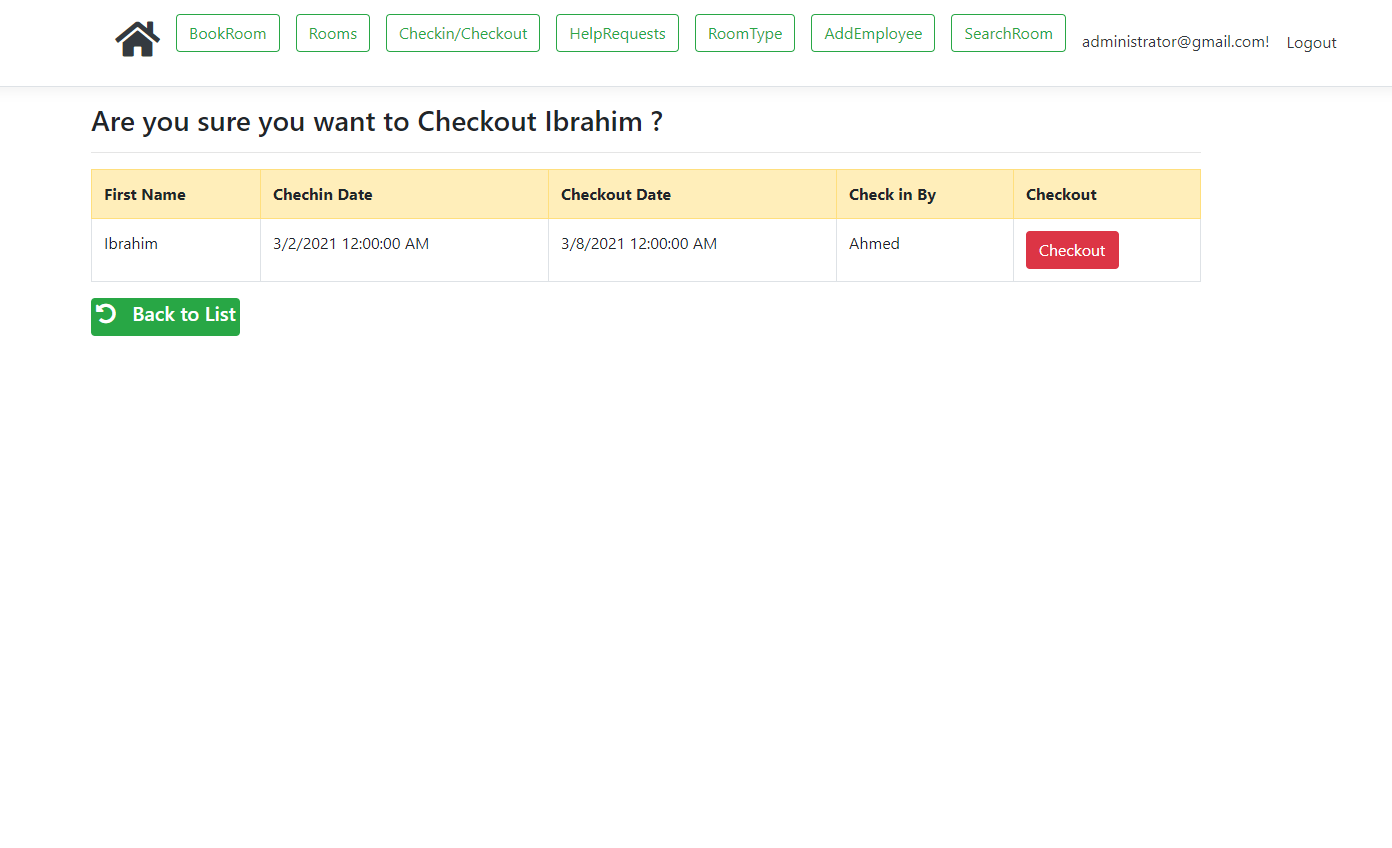Viewport: 1392px width, 848px height.
Task: Navigate to HelpRequests
Action: [617, 33]
